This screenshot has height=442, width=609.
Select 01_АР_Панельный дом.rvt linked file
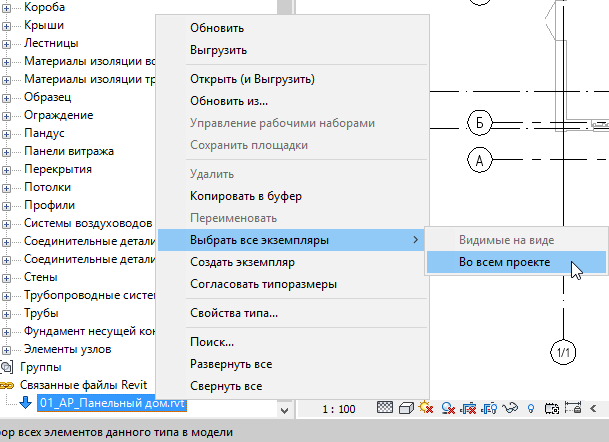coord(112,403)
